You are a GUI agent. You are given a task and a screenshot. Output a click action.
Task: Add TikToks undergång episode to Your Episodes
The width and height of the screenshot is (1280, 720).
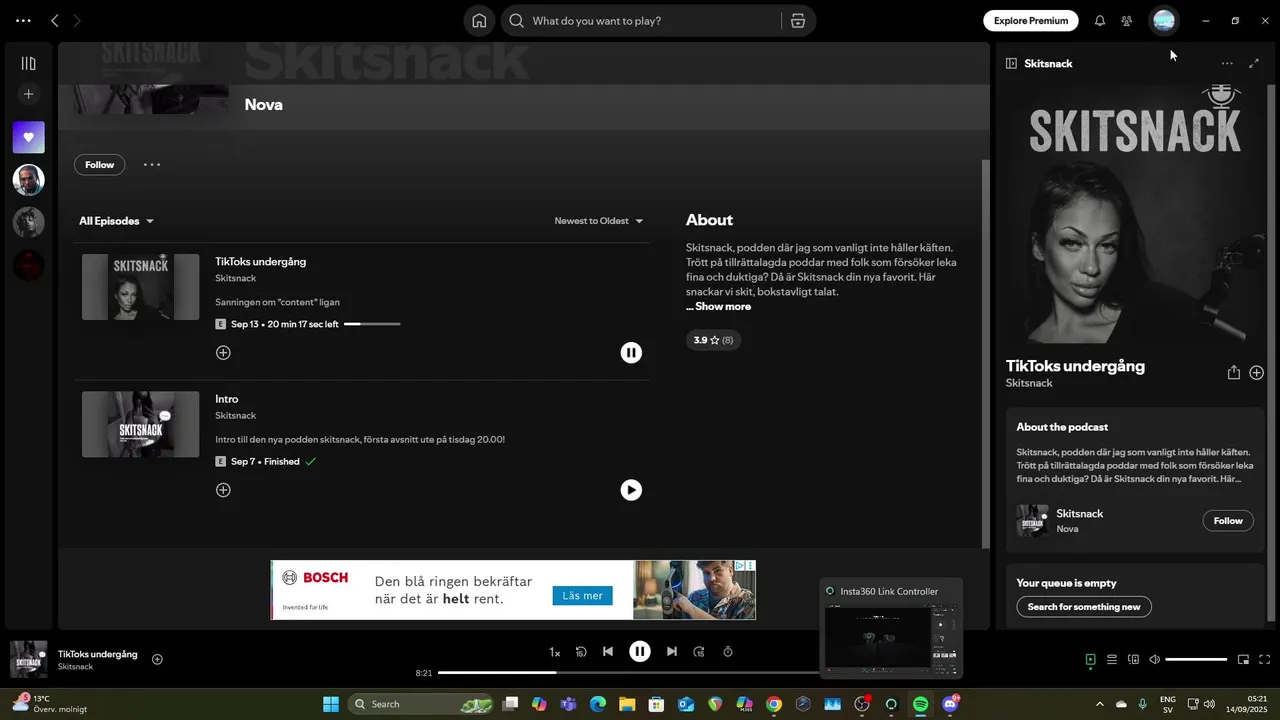pos(223,352)
